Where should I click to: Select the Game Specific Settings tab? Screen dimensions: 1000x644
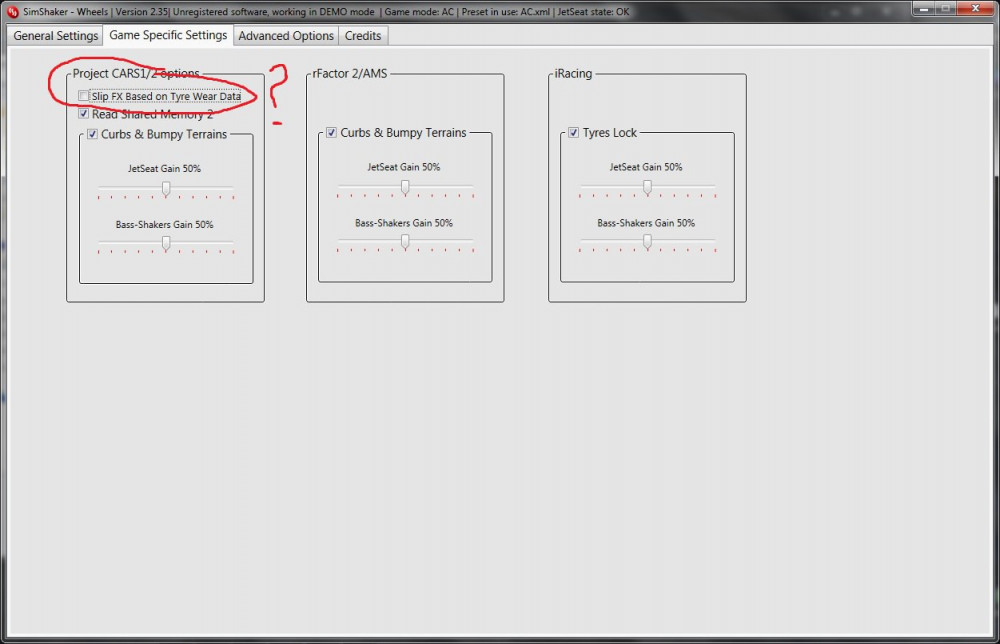tap(168, 35)
